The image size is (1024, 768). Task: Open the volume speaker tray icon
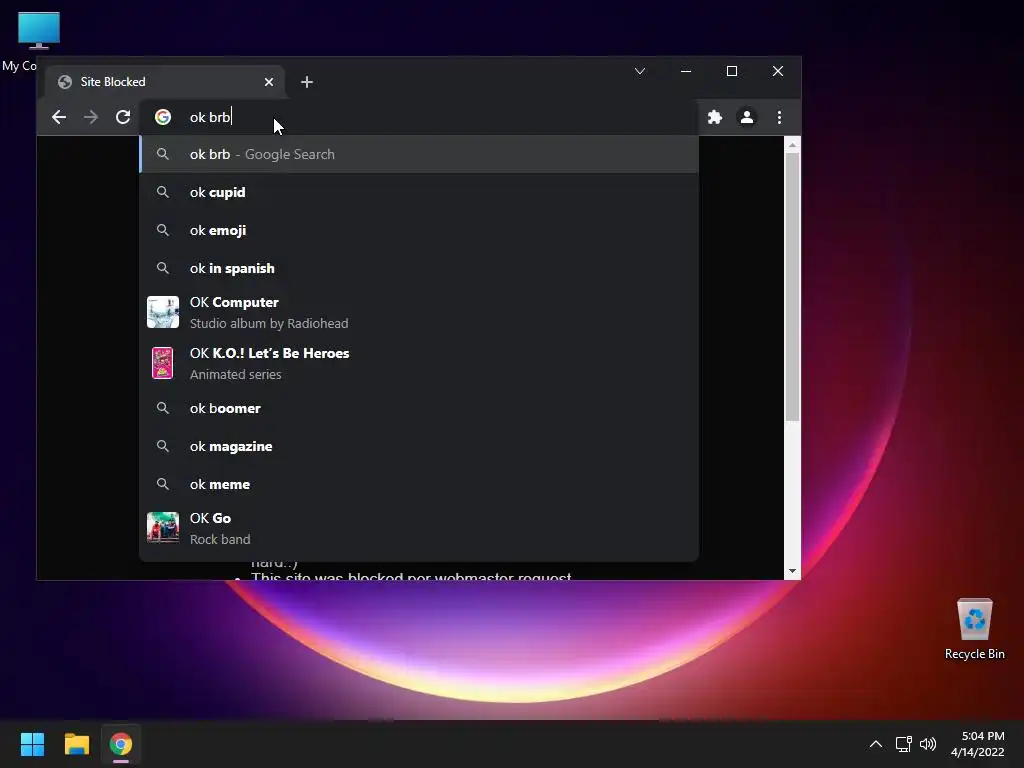(927, 744)
